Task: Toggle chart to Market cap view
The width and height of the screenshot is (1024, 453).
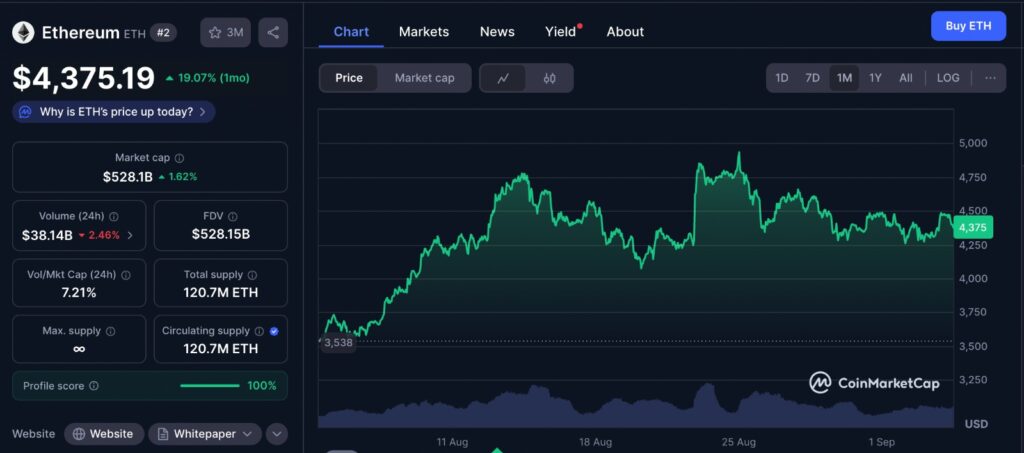Action: (x=424, y=78)
